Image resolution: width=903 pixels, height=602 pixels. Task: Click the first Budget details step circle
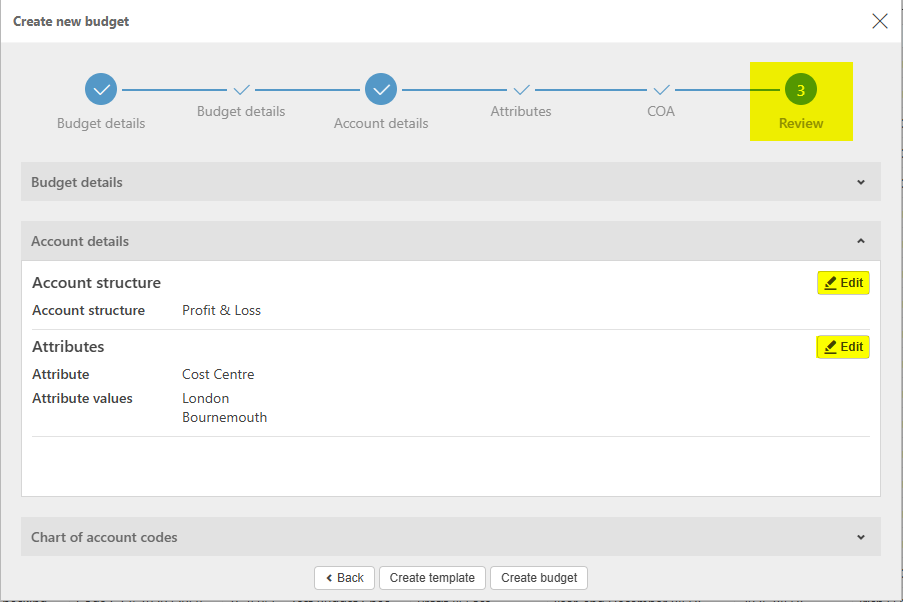pos(101,89)
